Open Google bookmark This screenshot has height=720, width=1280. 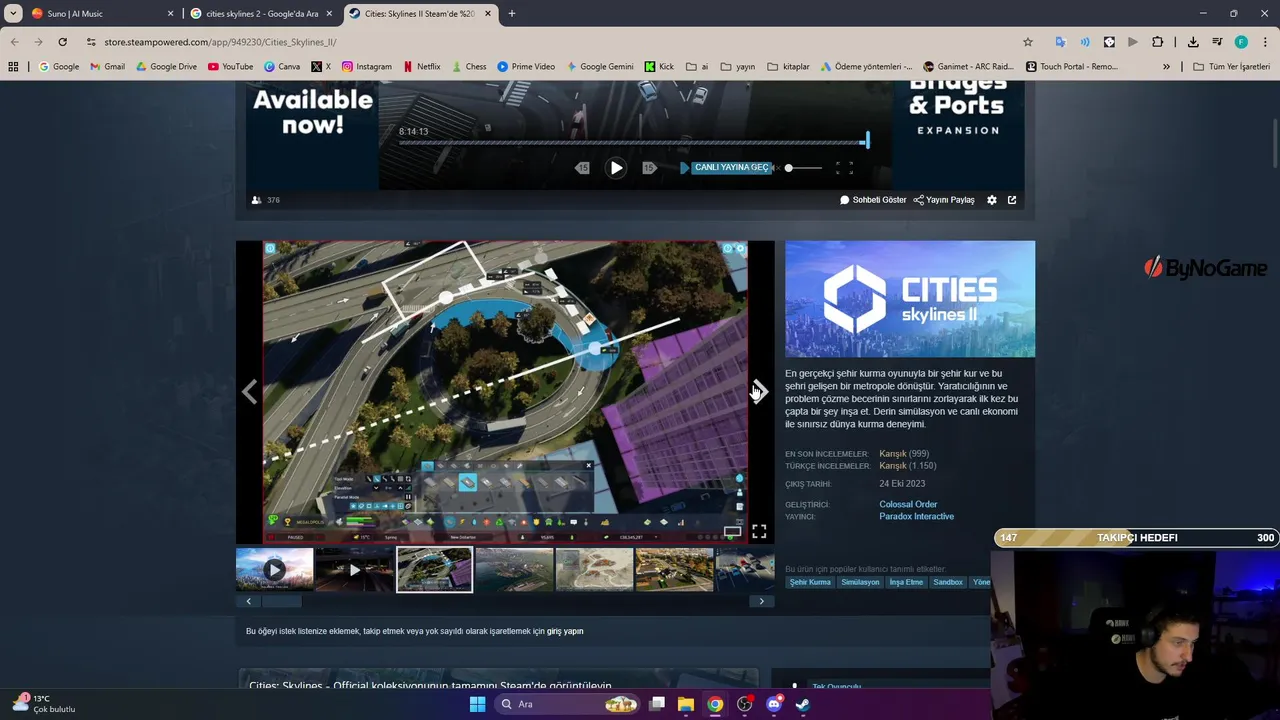click(x=59, y=67)
